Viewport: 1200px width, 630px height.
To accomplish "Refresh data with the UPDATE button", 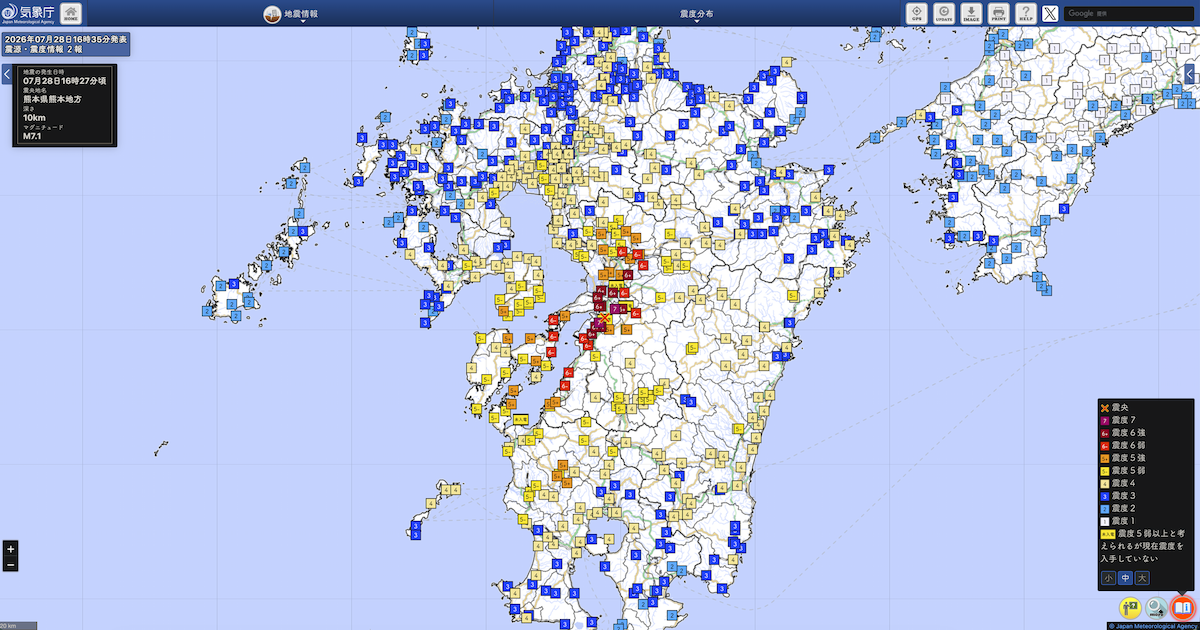I will coord(943,14).
